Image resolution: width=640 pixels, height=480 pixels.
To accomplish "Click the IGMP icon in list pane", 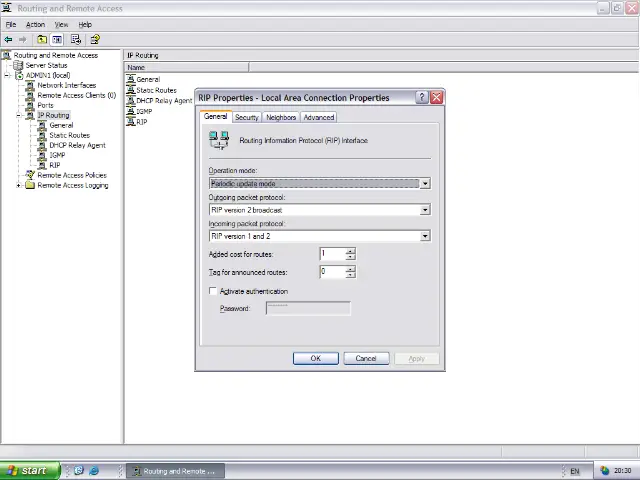I will point(131,111).
